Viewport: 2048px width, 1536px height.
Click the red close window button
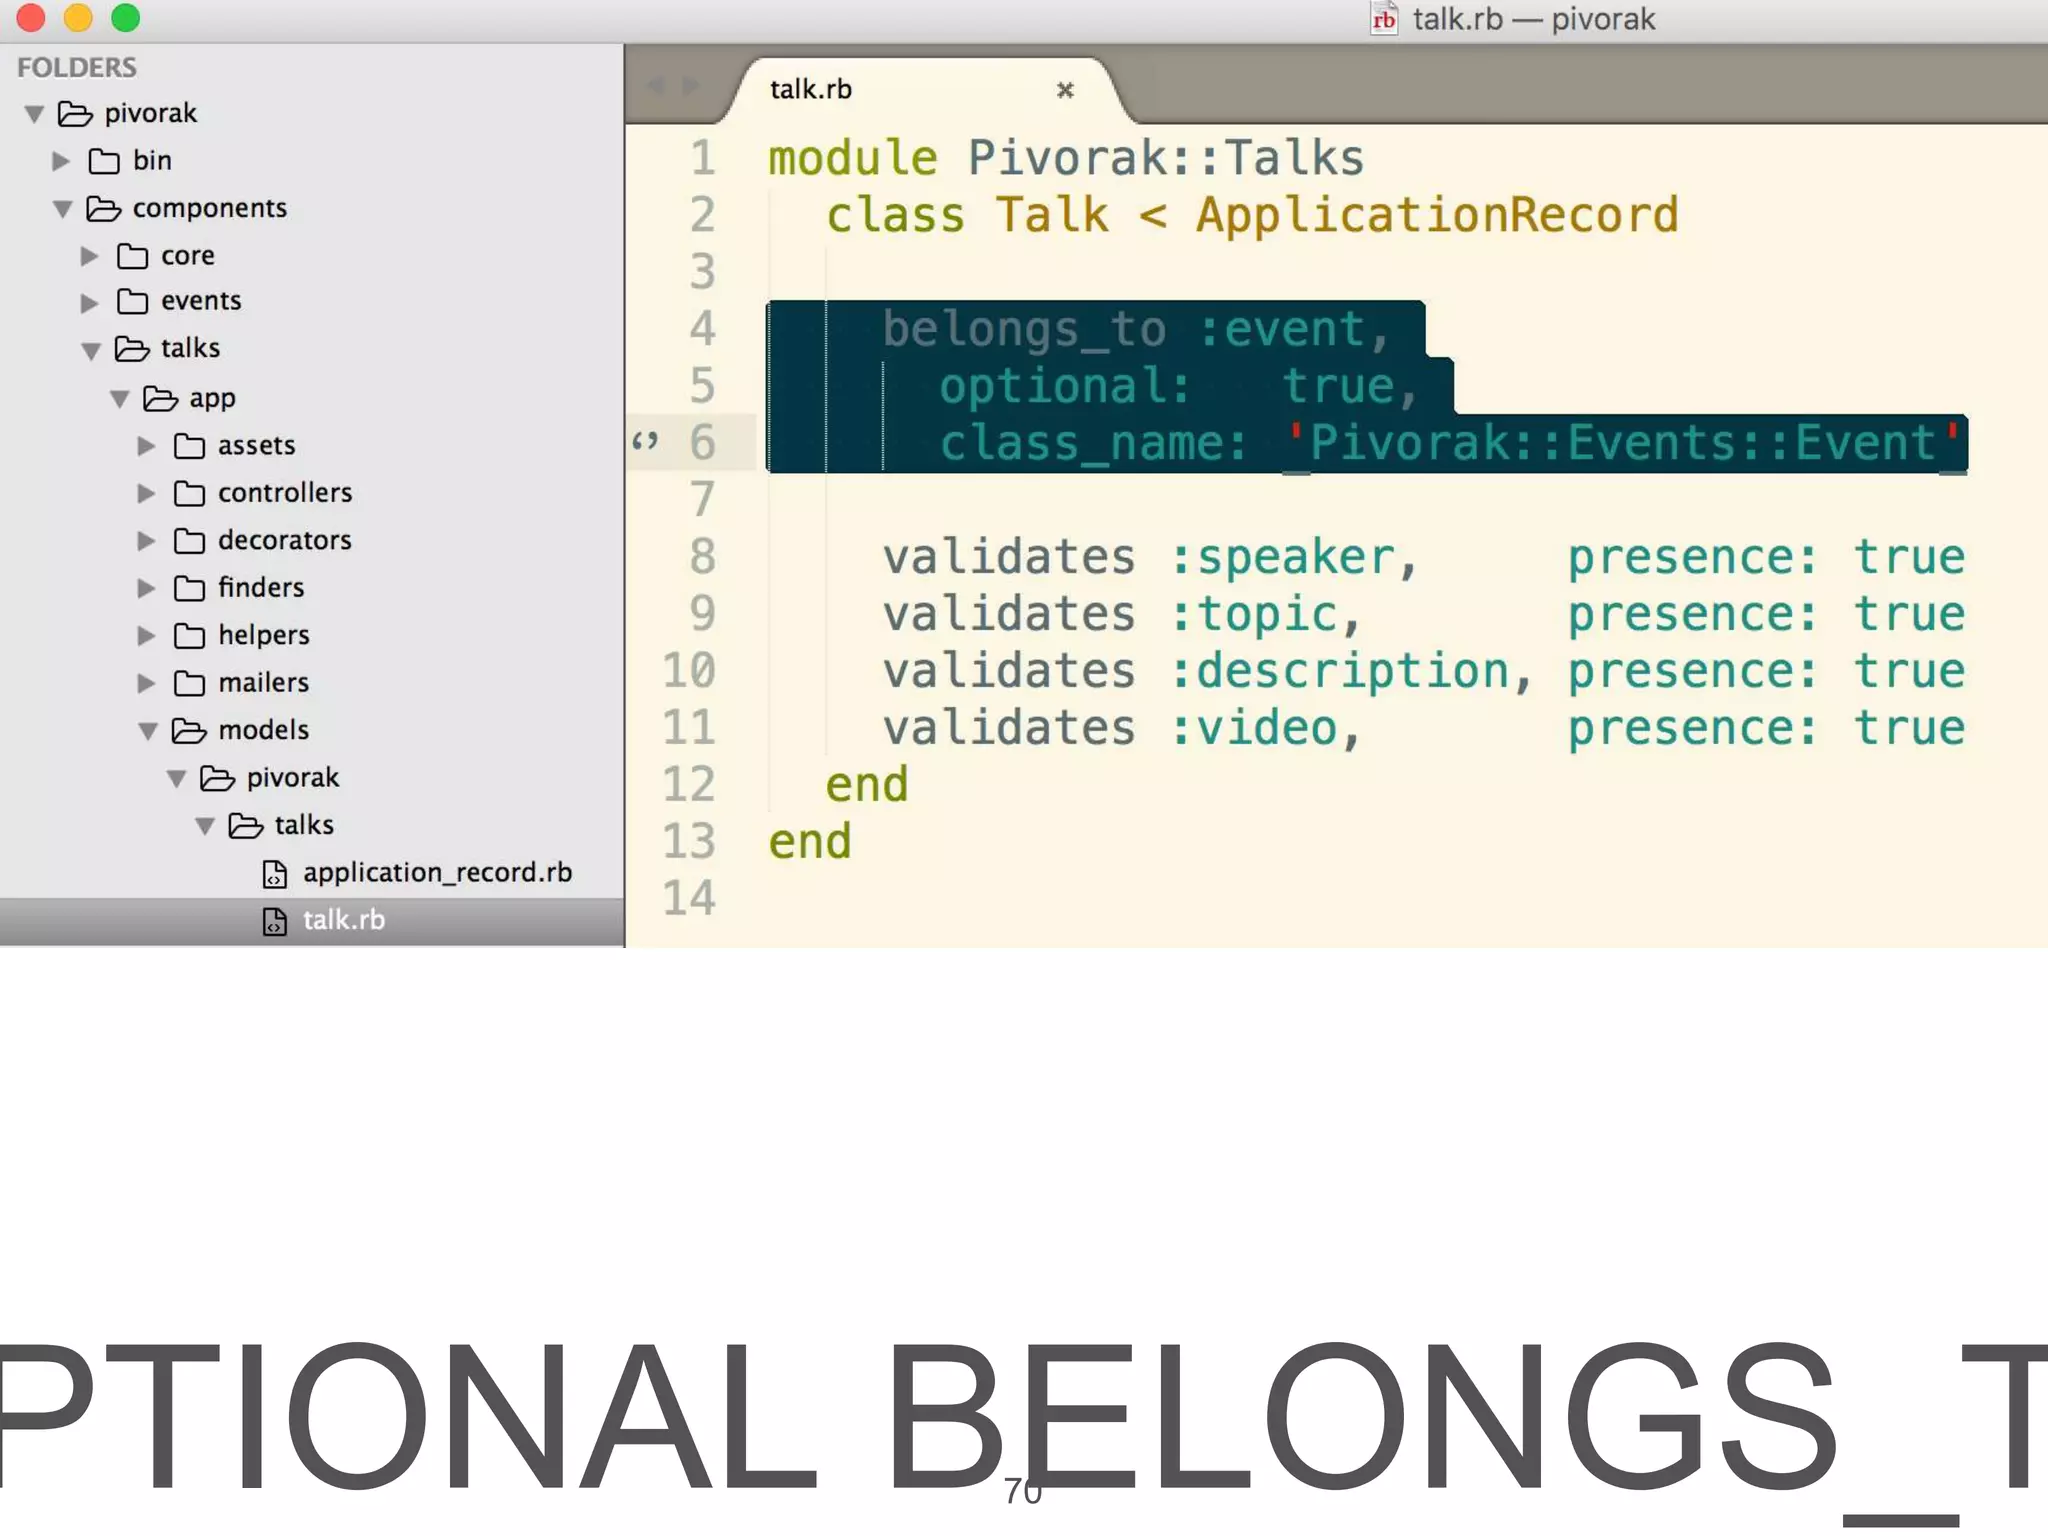point(31,17)
